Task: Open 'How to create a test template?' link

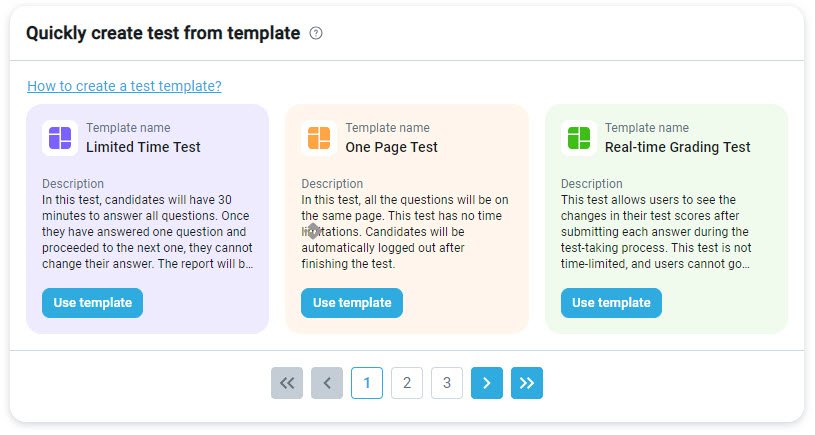Action: tap(124, 86)
